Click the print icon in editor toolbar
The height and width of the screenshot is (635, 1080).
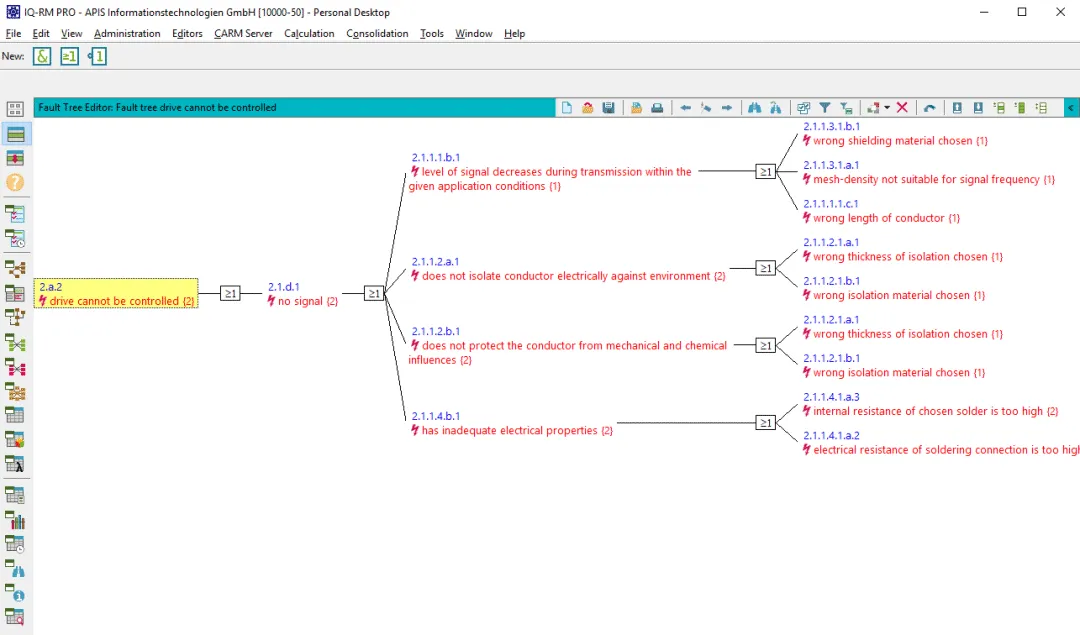tap(657, 107)
